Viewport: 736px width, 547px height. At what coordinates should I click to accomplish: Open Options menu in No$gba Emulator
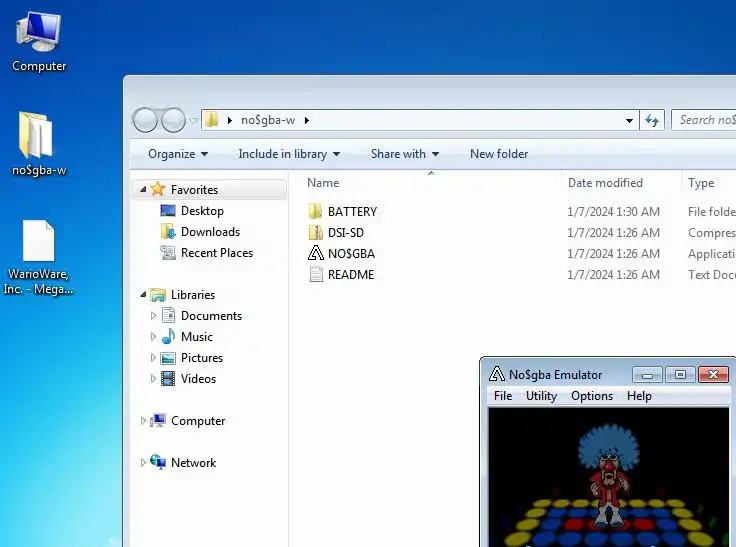tap(592, 396)
